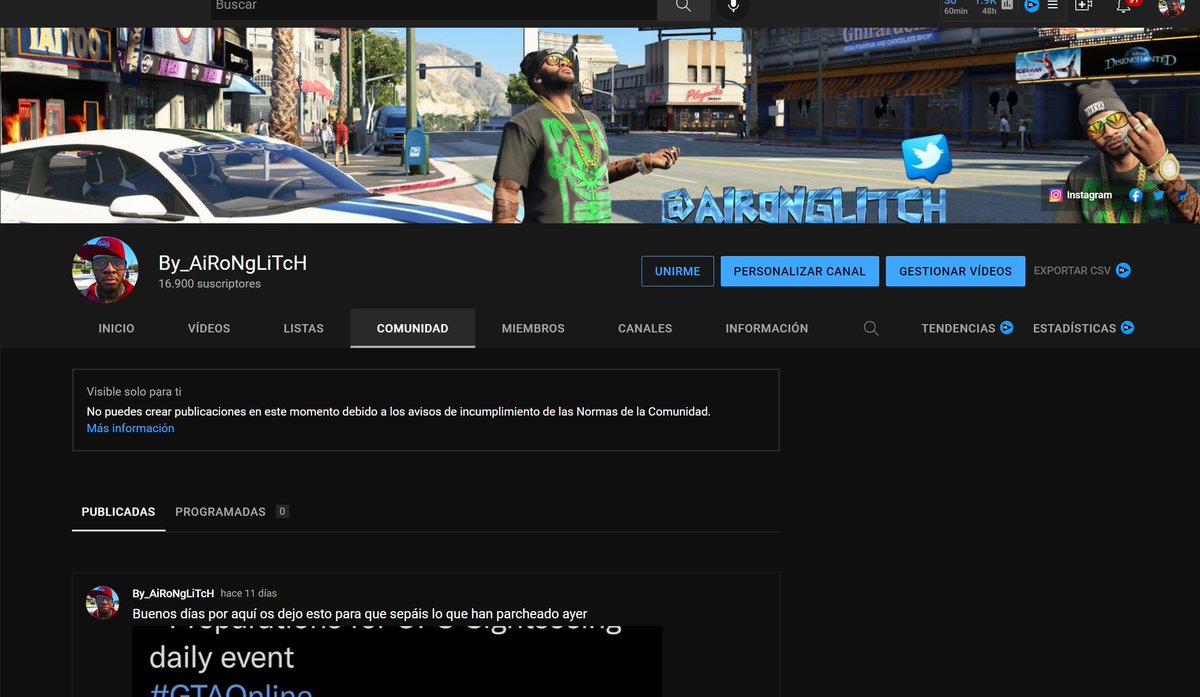Open the Create video camera icon

coord(1083,5)
